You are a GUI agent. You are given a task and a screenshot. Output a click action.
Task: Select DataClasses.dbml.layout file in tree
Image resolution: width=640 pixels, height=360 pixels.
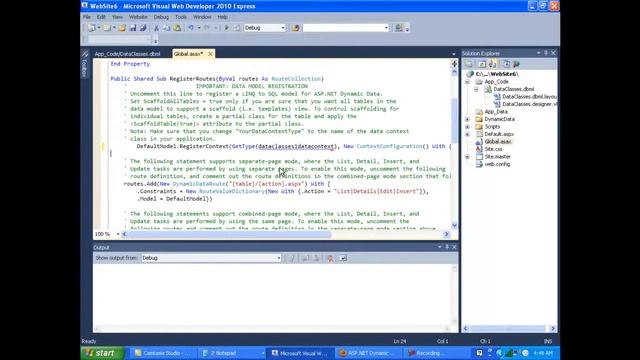pos(529,97)
